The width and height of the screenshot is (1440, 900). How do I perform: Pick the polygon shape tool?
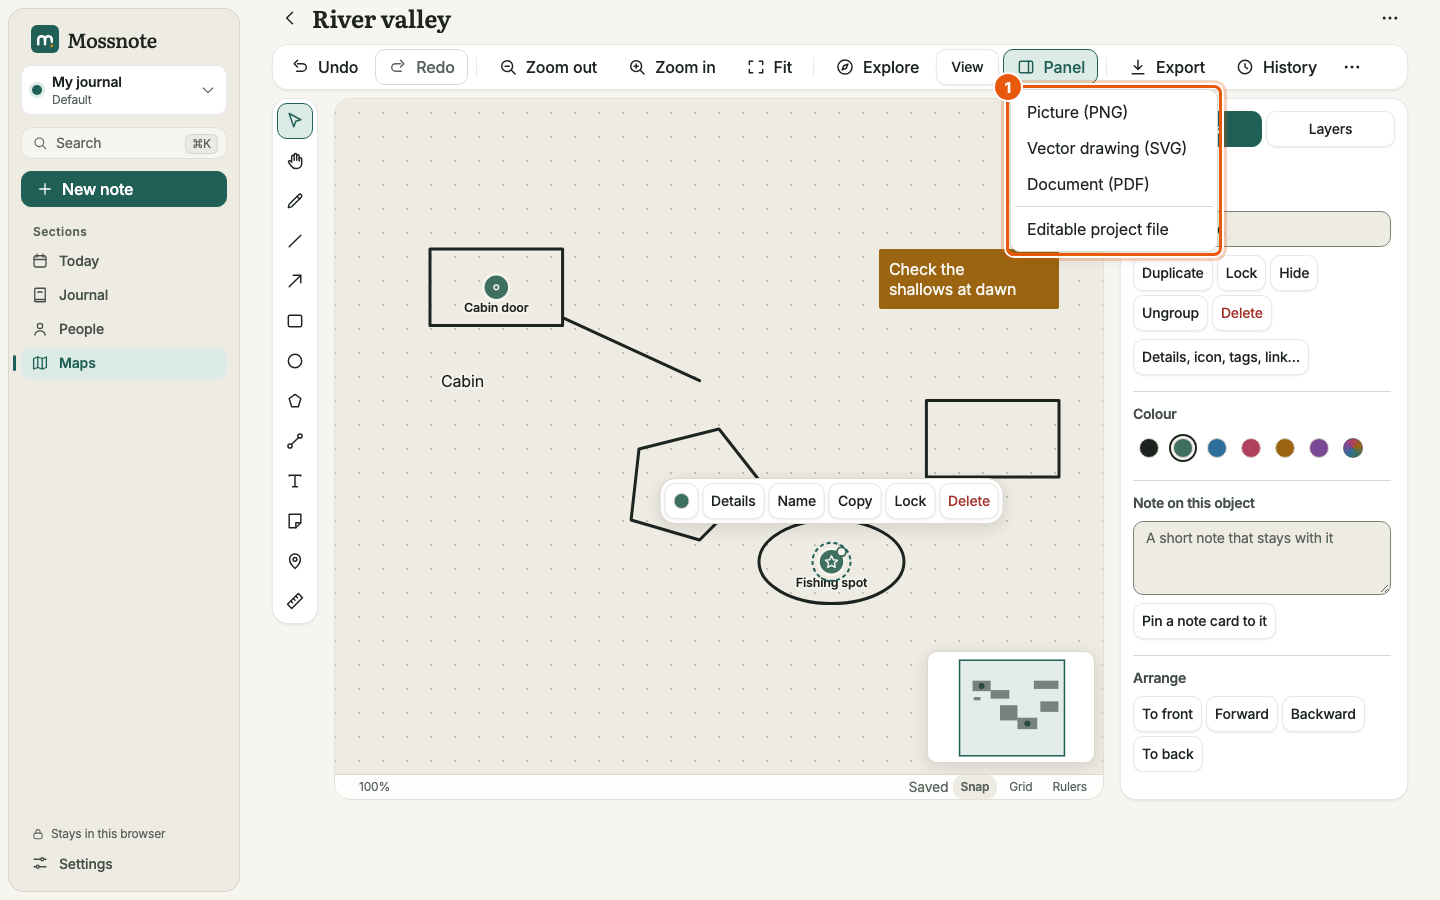295,401
